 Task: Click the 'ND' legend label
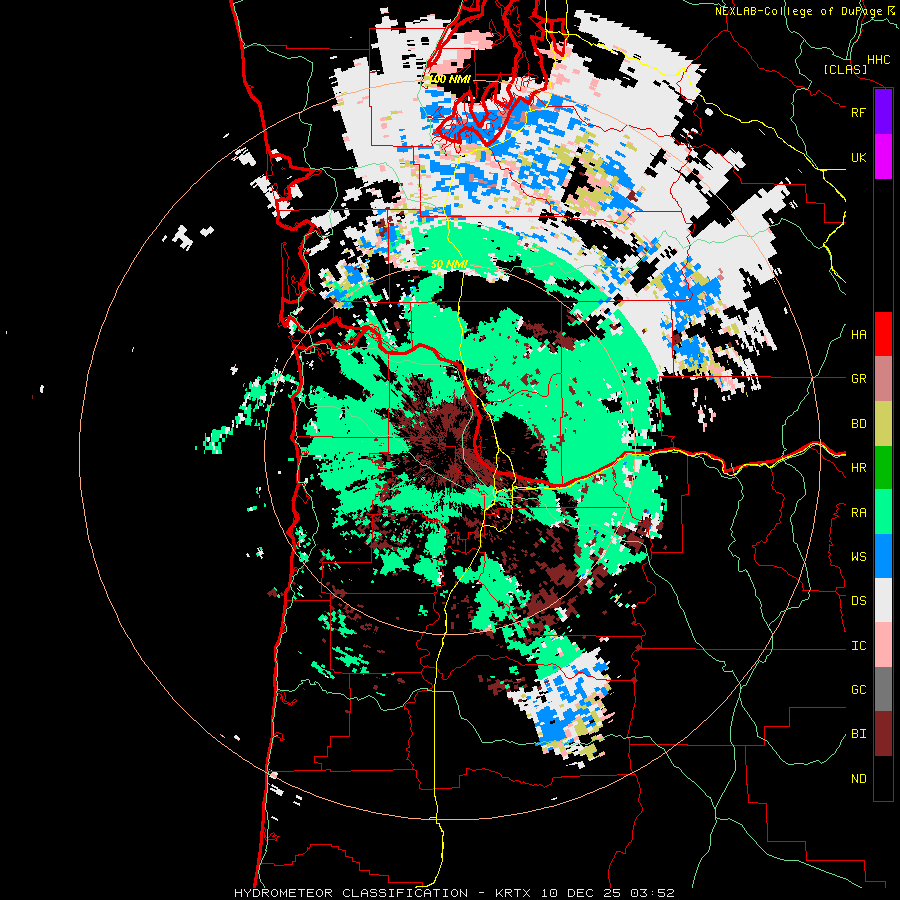click(859, 779)
